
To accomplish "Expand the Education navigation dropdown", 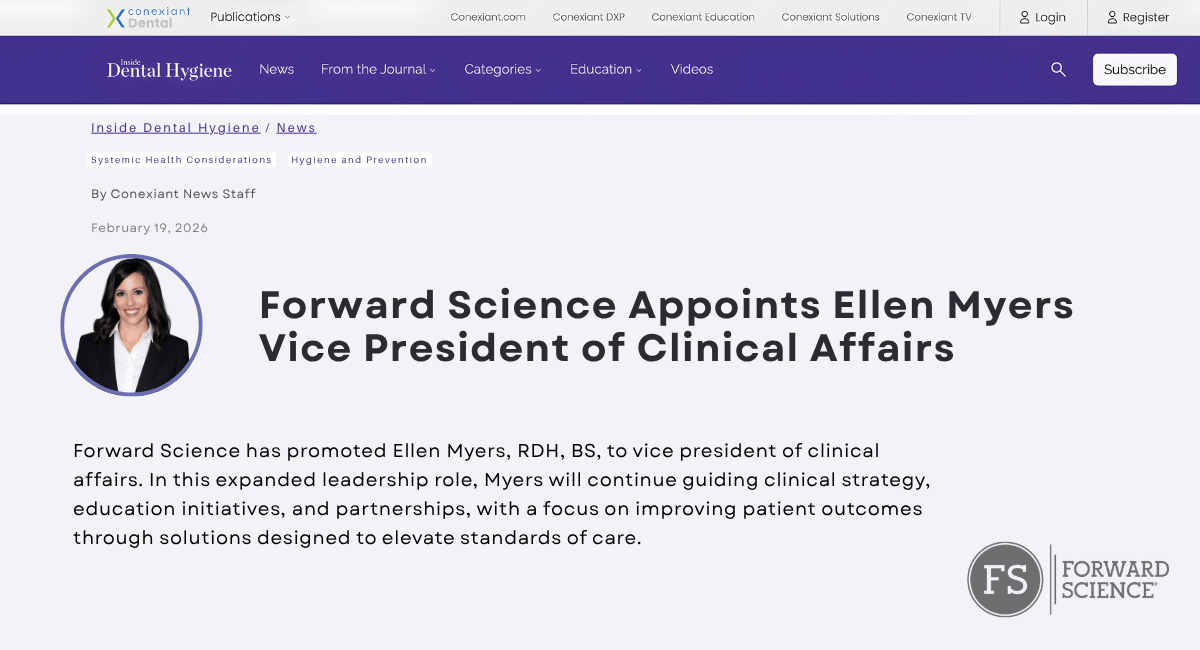I will click(605, 69).
